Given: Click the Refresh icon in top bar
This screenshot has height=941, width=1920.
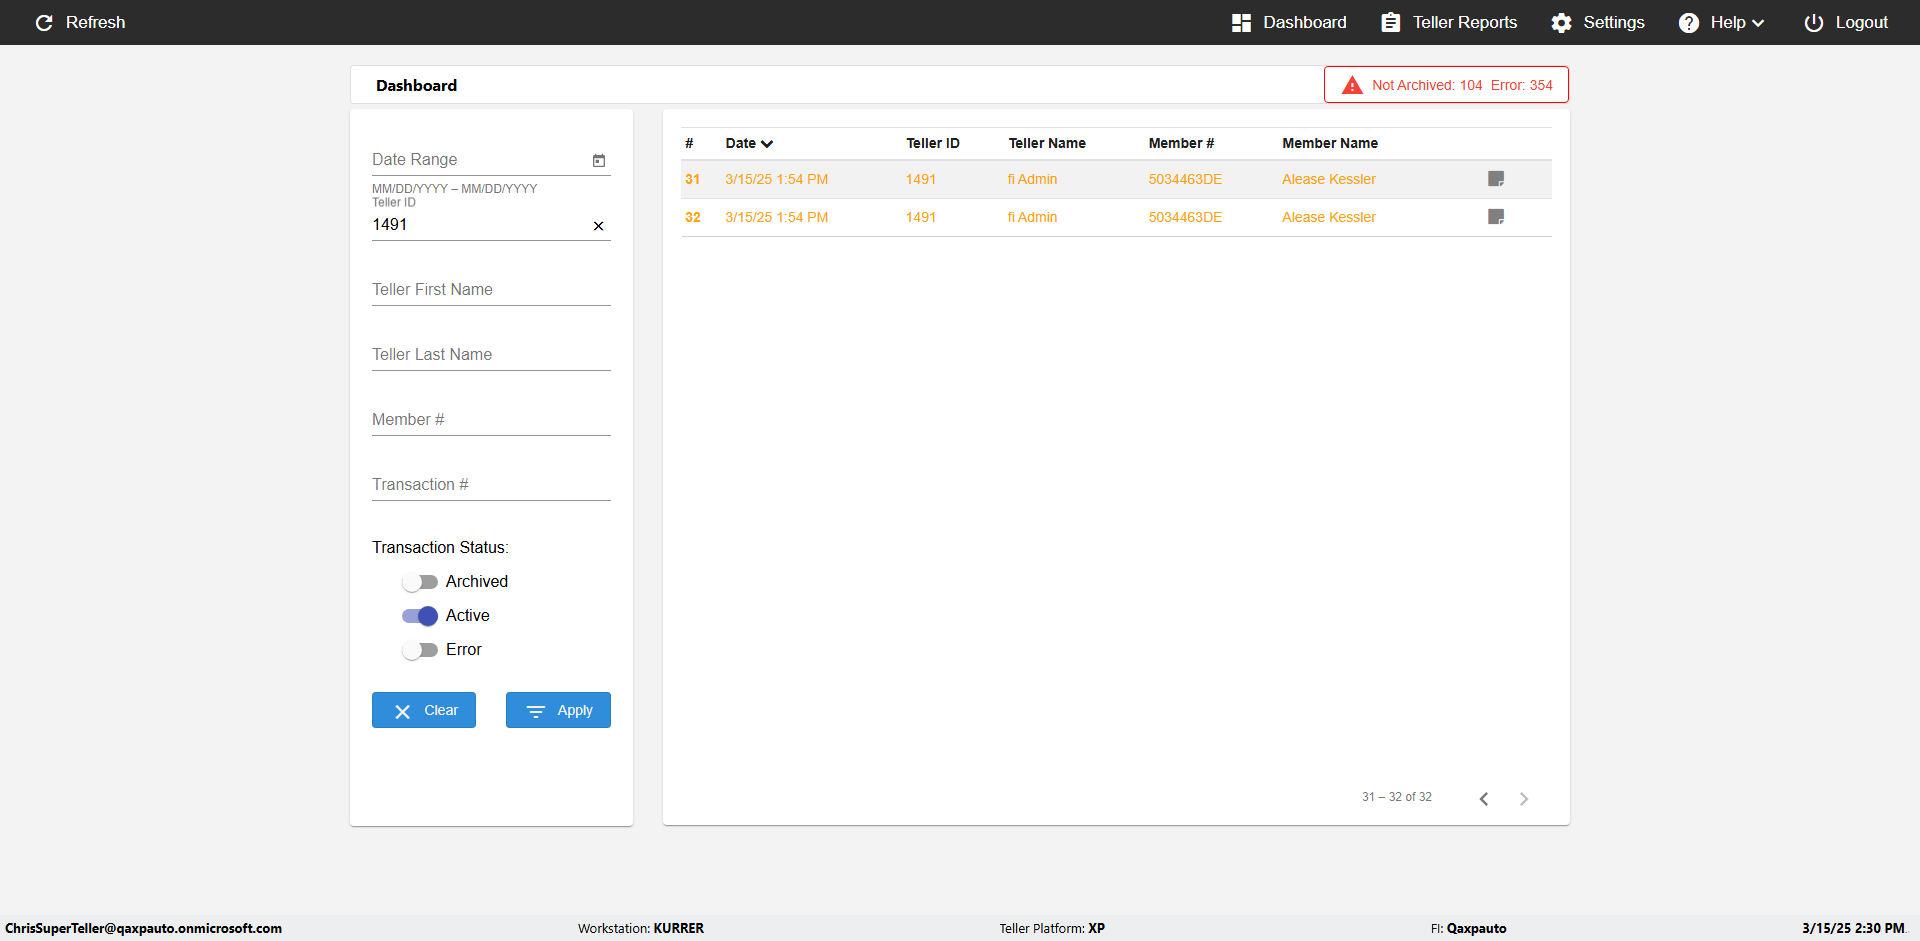Looking at the screenshot, I should click(x=44, y=22).
